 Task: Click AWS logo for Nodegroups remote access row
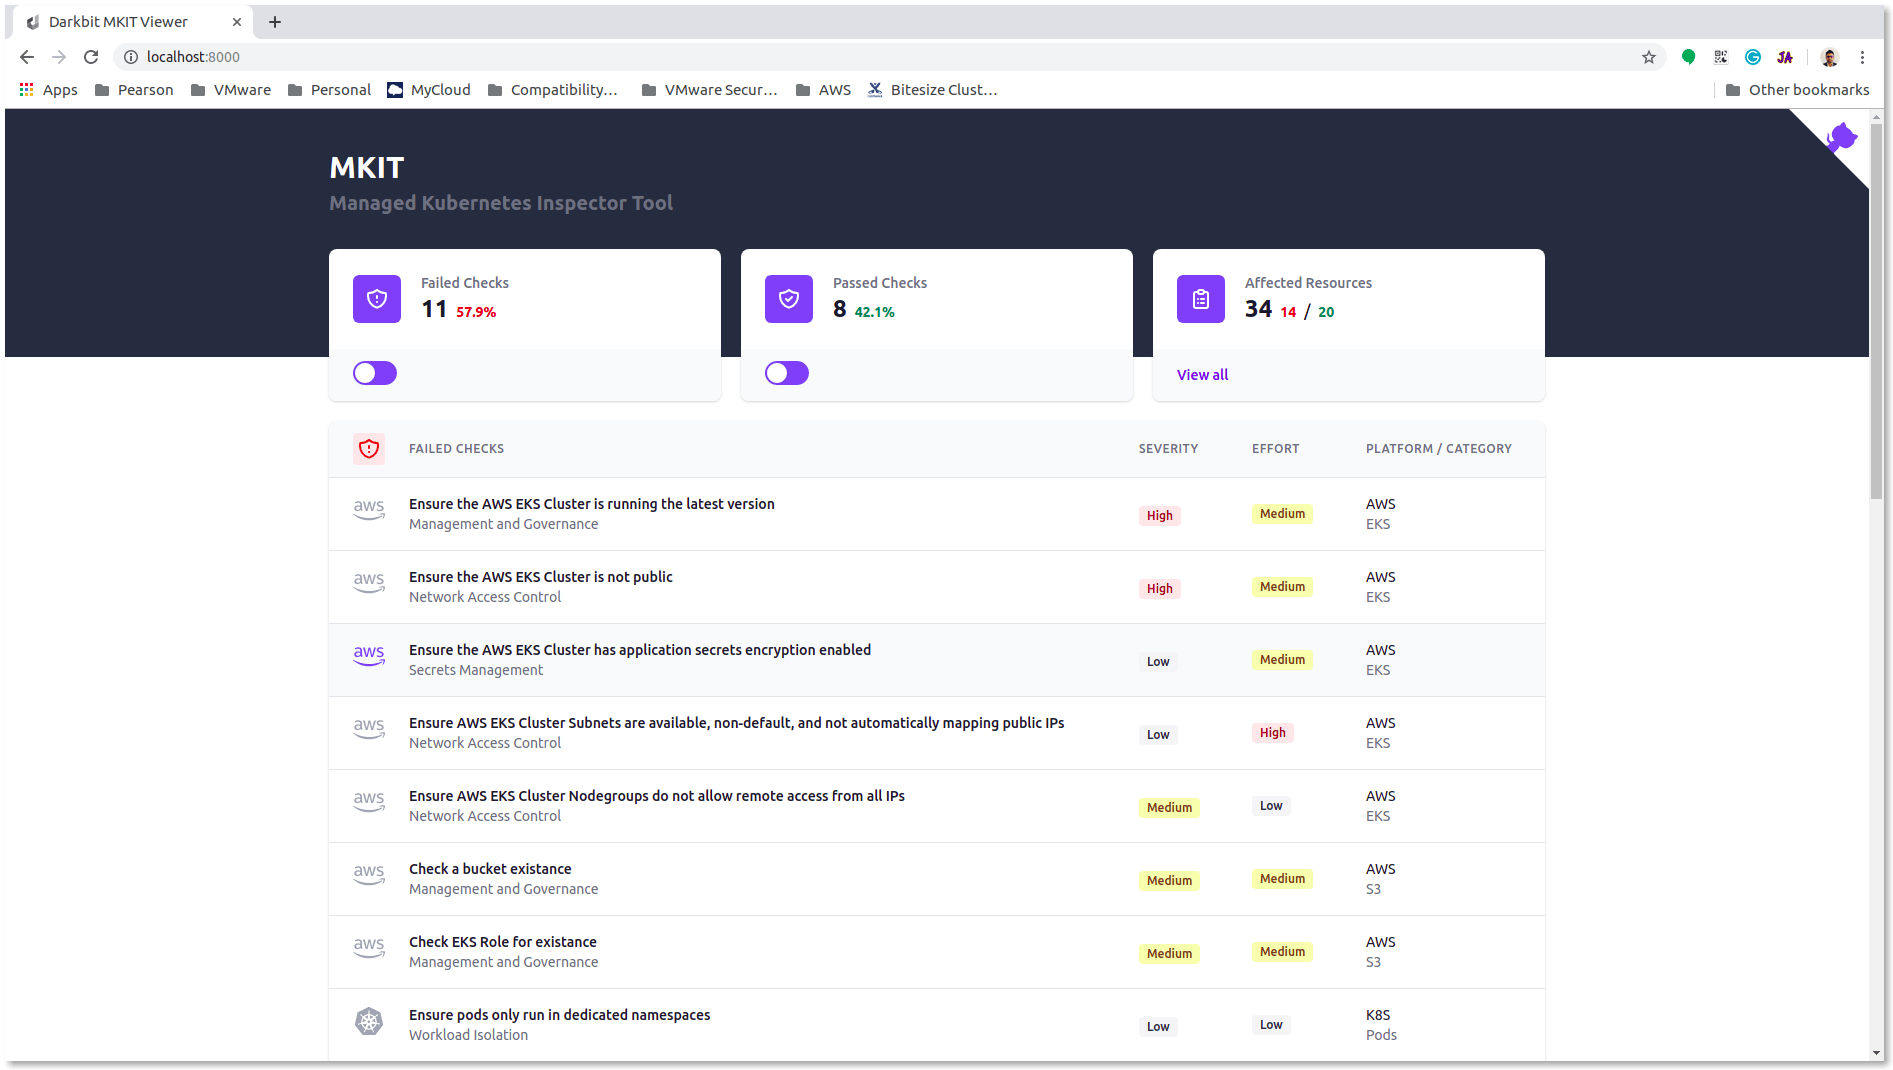pos(369,802)
